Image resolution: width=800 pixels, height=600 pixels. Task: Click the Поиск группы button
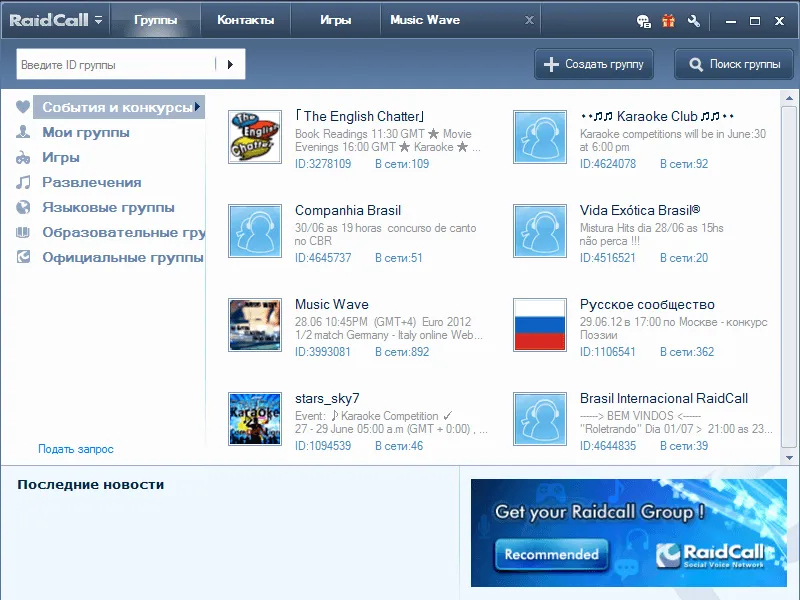point(734,64)
